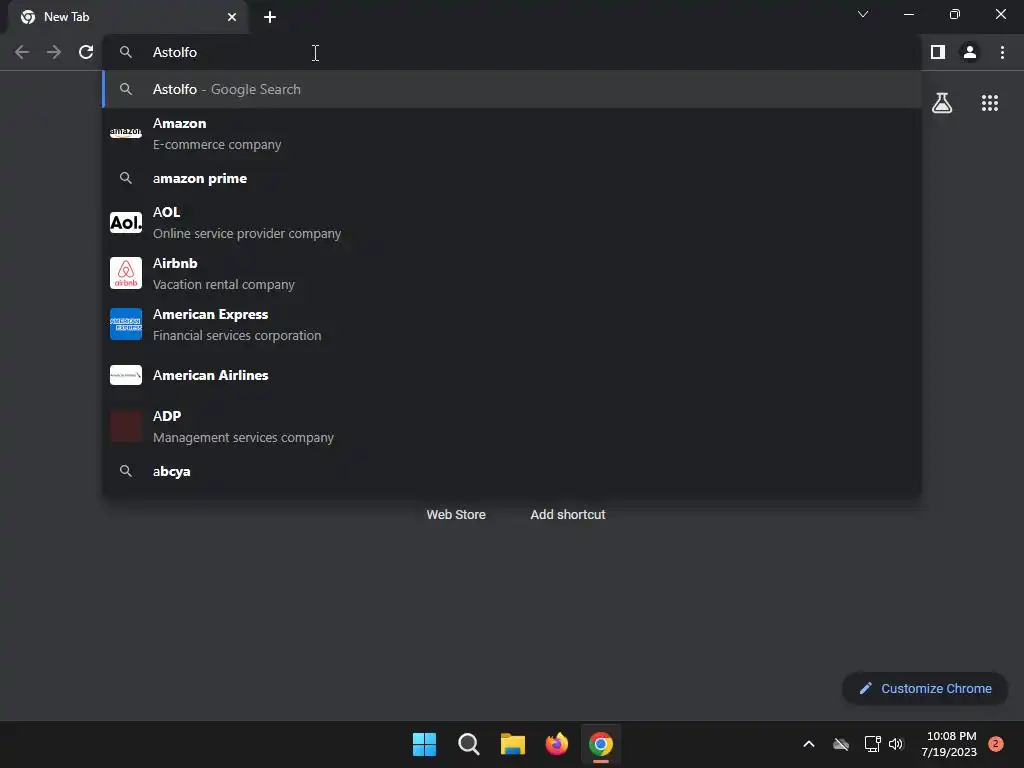Open a new tab with plus button
Image resolution: width=1024 pixels, height=768 pixels.
[270, 17]
